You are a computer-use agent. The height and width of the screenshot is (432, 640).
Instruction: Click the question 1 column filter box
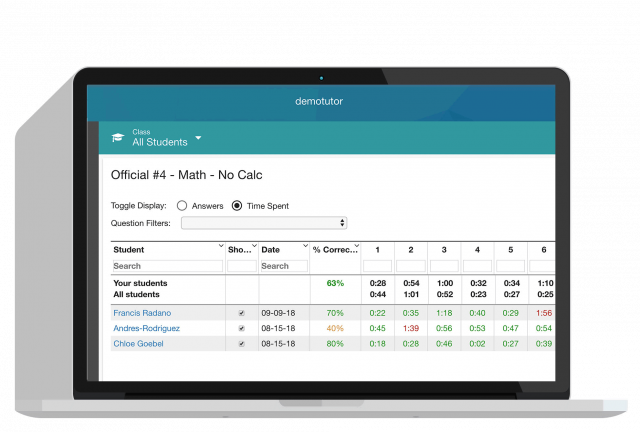pyautogui.click(x=377, y=266)
